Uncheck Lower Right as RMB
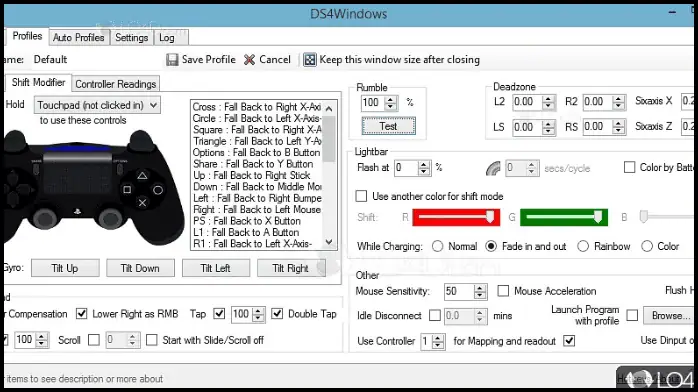The width and height of the screenshot is (698, 392). point(81,314)
